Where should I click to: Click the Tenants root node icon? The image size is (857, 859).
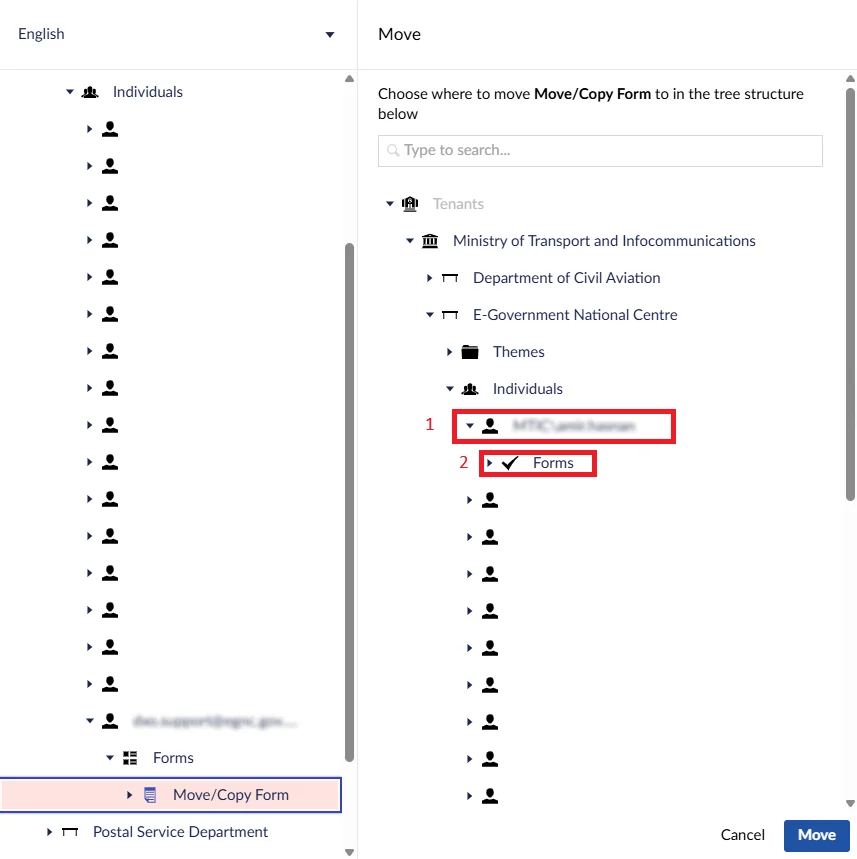pos(410,204)
